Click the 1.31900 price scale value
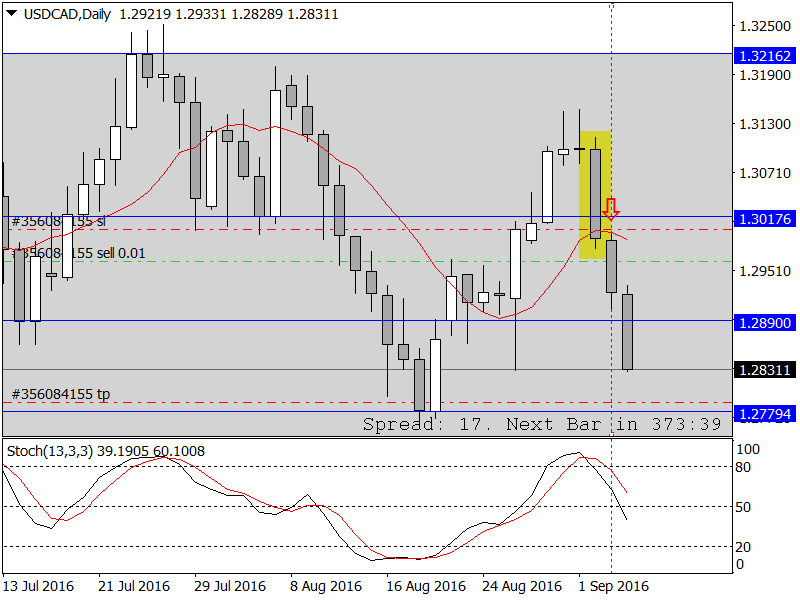Image resolution: width=800 pixels, height=600 pixels. [765, 75]
